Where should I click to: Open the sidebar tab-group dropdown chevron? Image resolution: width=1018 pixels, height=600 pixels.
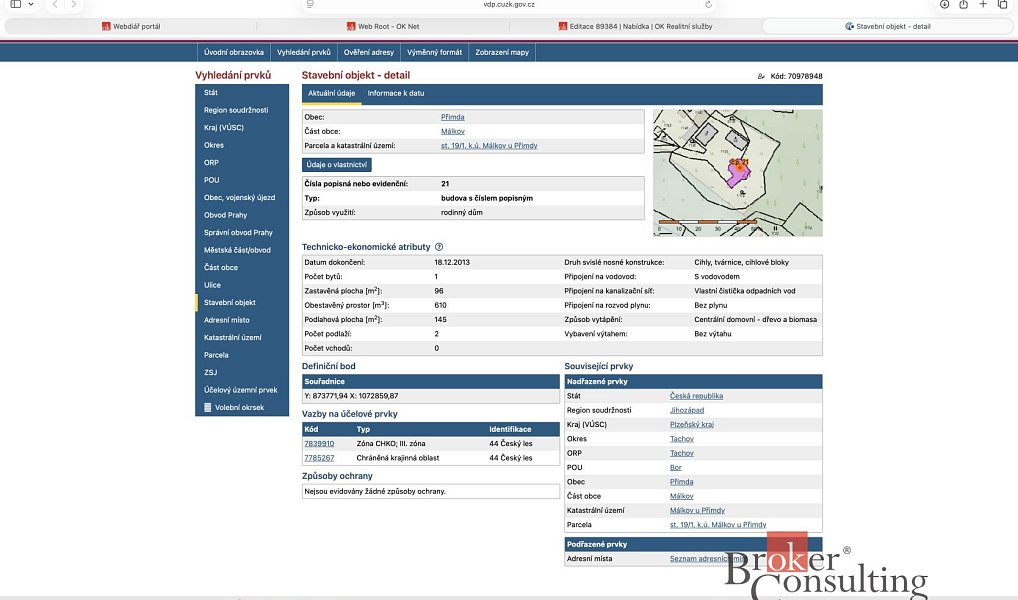pyautogui.click(x=31, y=4)
